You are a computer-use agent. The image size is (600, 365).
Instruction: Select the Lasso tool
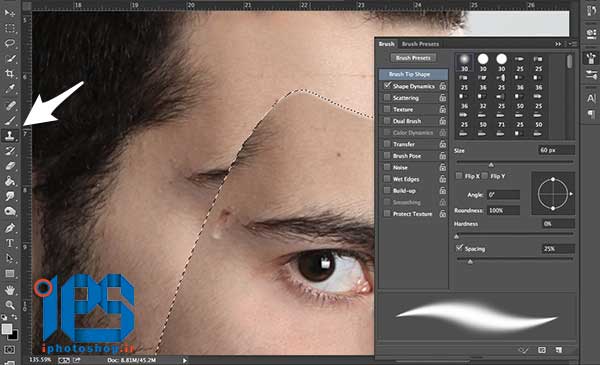10,43
